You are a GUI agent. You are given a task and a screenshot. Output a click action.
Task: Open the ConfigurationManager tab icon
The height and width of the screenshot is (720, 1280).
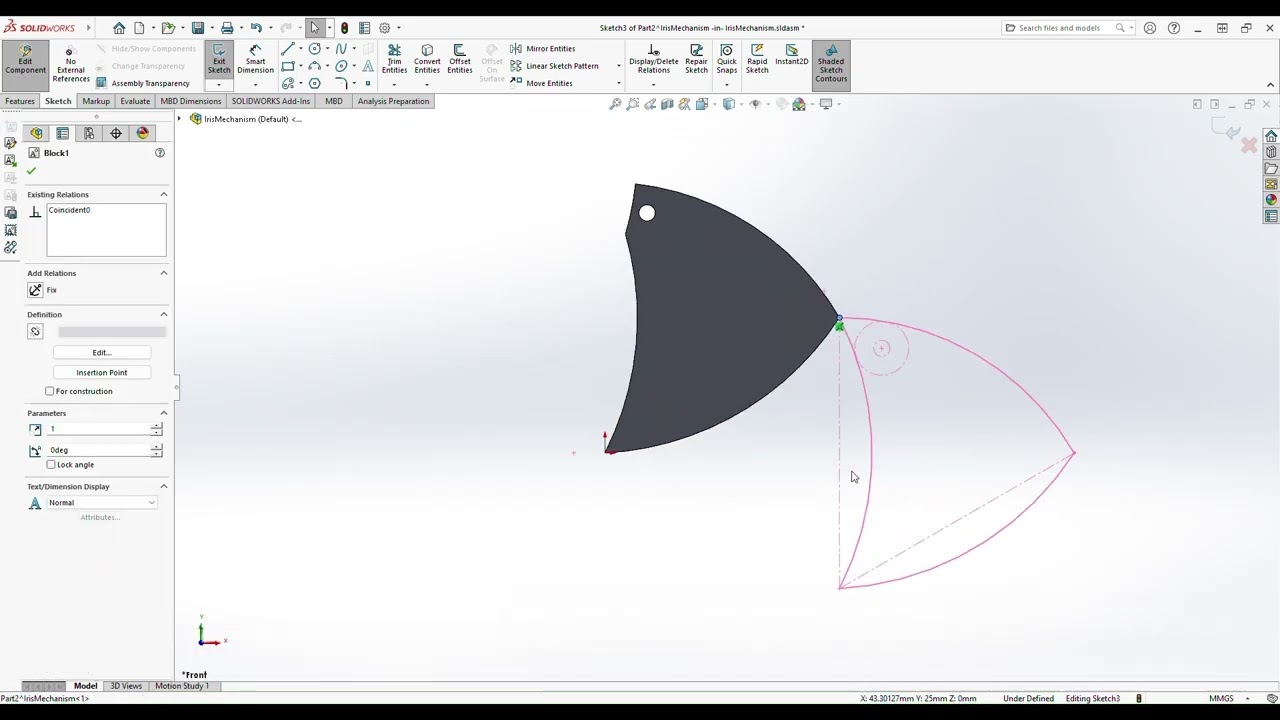pos(89,133)
